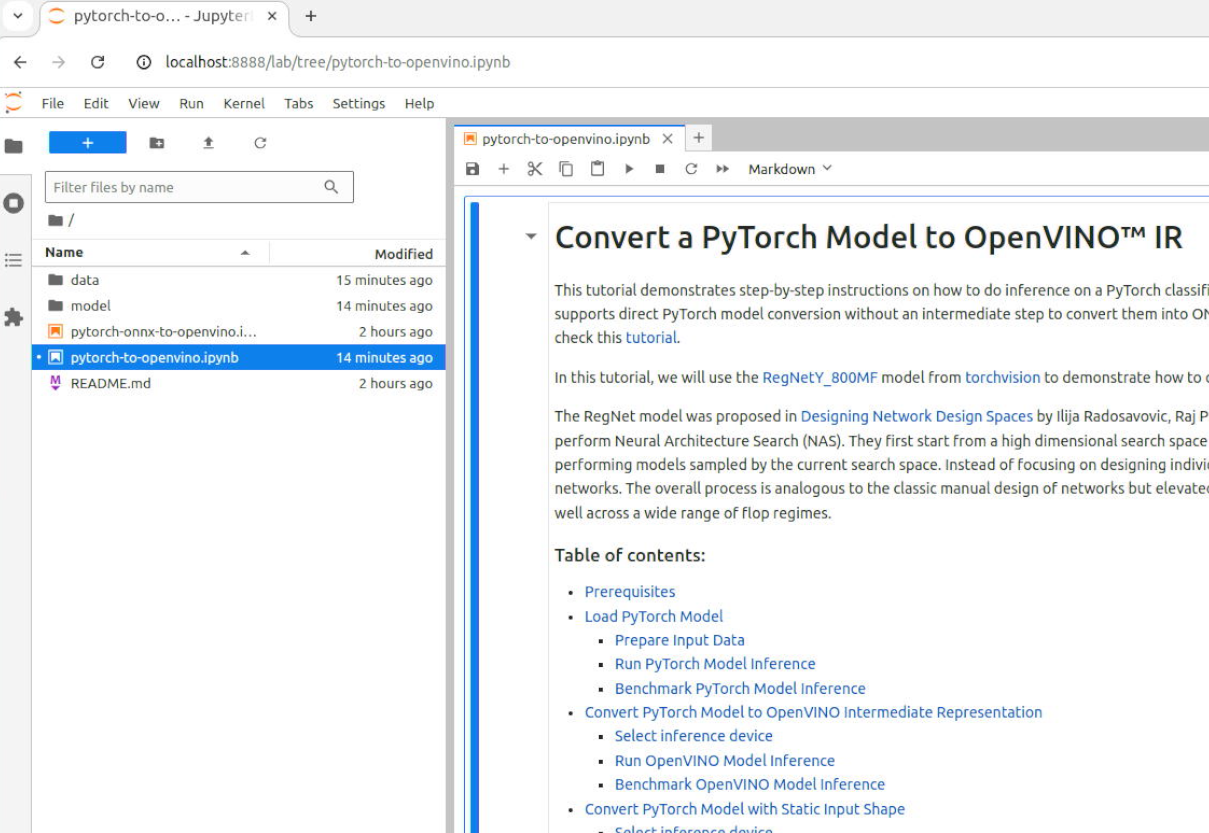The width and height of the screenshot is (1209, 833).
Task: Cut the selected cell with scissors icon
Action: (535, 169)
